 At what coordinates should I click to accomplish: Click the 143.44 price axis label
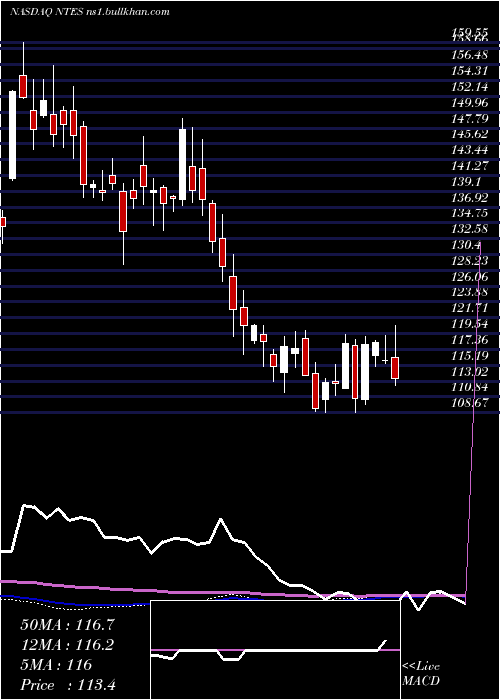(x=471, y=150)
